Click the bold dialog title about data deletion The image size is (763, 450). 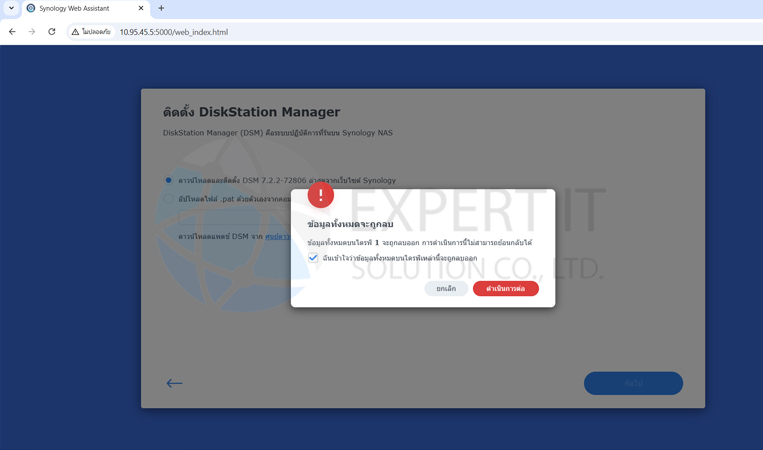(x=350, y=224)
